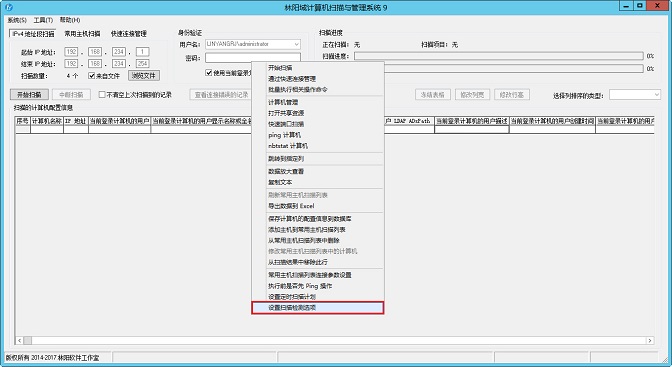Screen dimensions: 672x367
Task: Enable 不清空上次扫描到的记录 checkbox
Action: [102, 95]
